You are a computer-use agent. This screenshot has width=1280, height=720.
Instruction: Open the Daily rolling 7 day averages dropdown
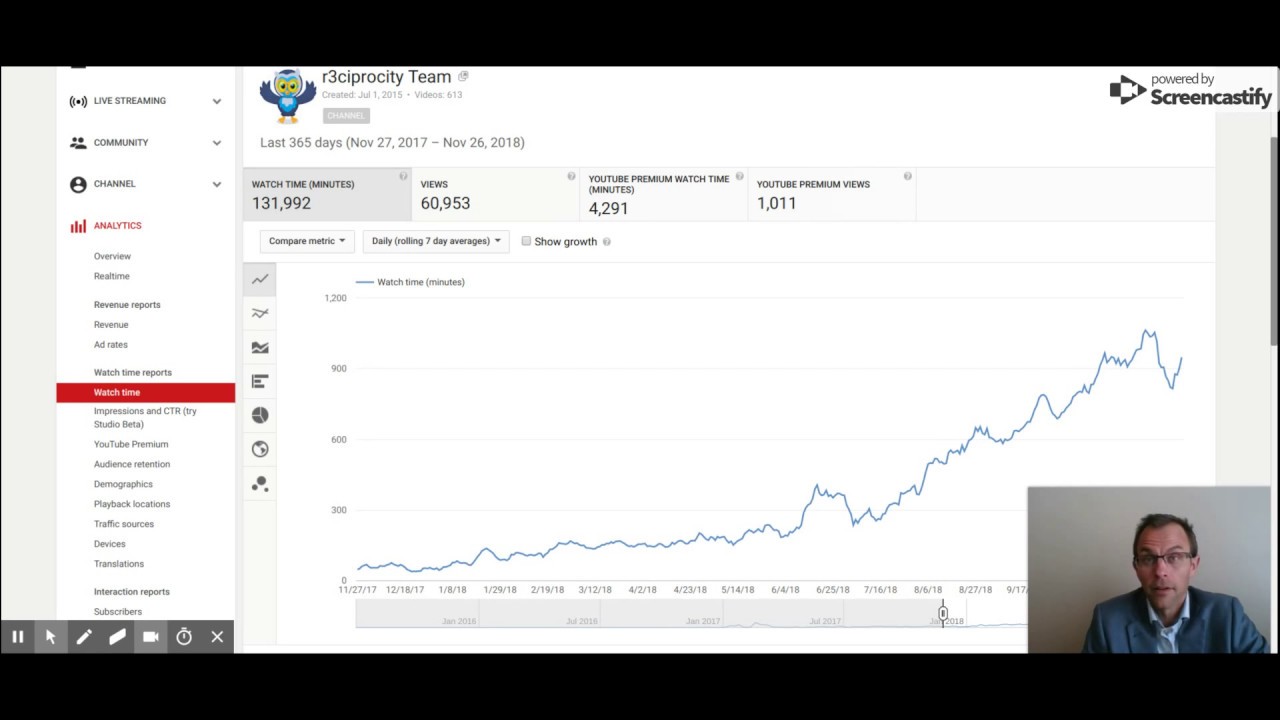point(436,241)
